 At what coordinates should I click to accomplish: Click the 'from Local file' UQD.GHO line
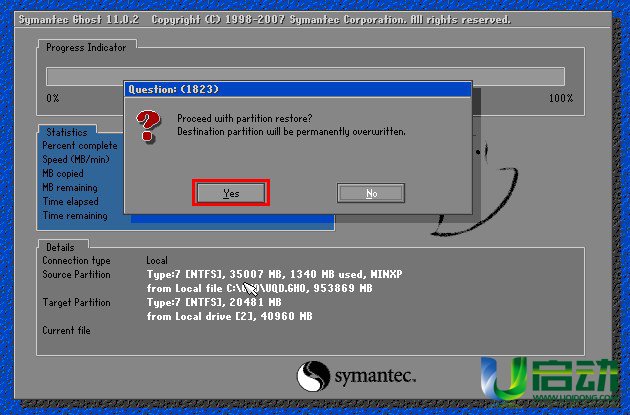(260, 288)
